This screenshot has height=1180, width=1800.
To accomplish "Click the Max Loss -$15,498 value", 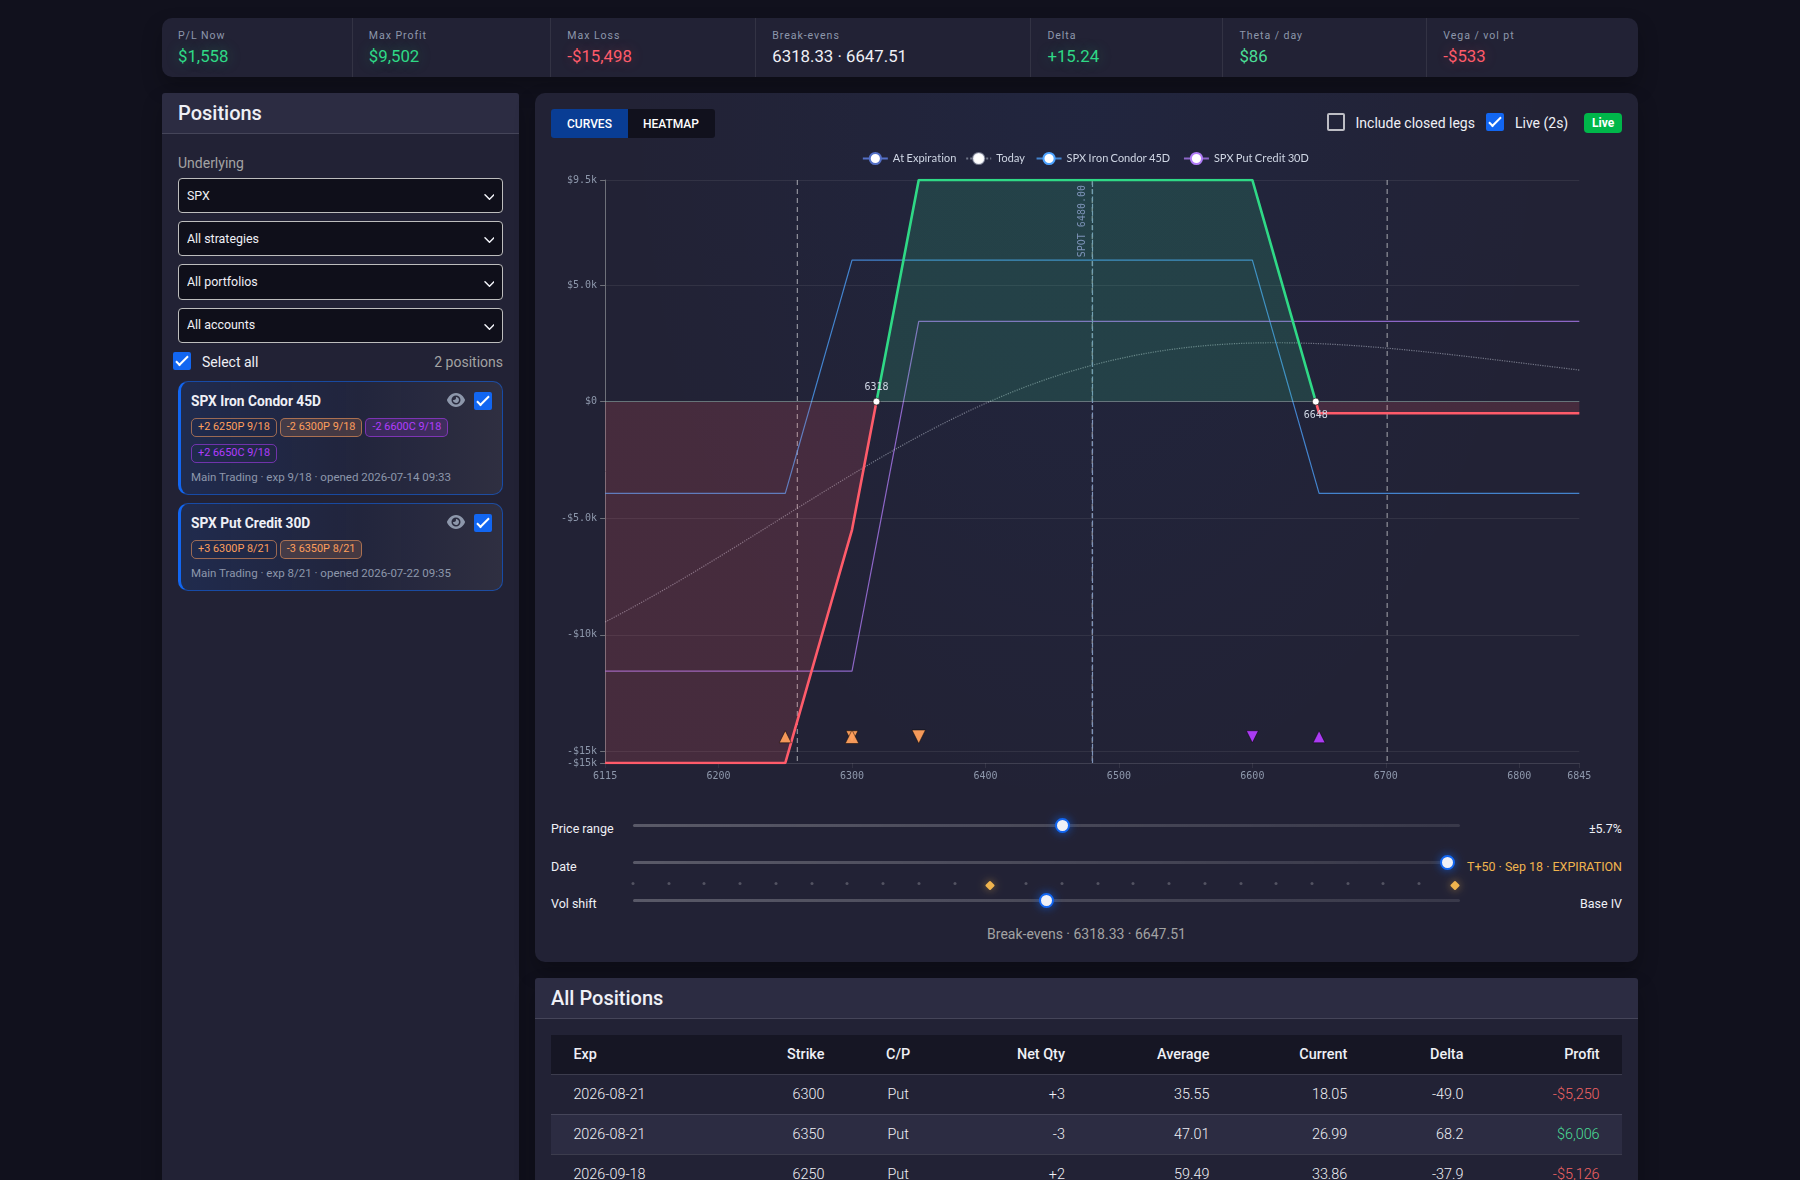I will (599, 56).
